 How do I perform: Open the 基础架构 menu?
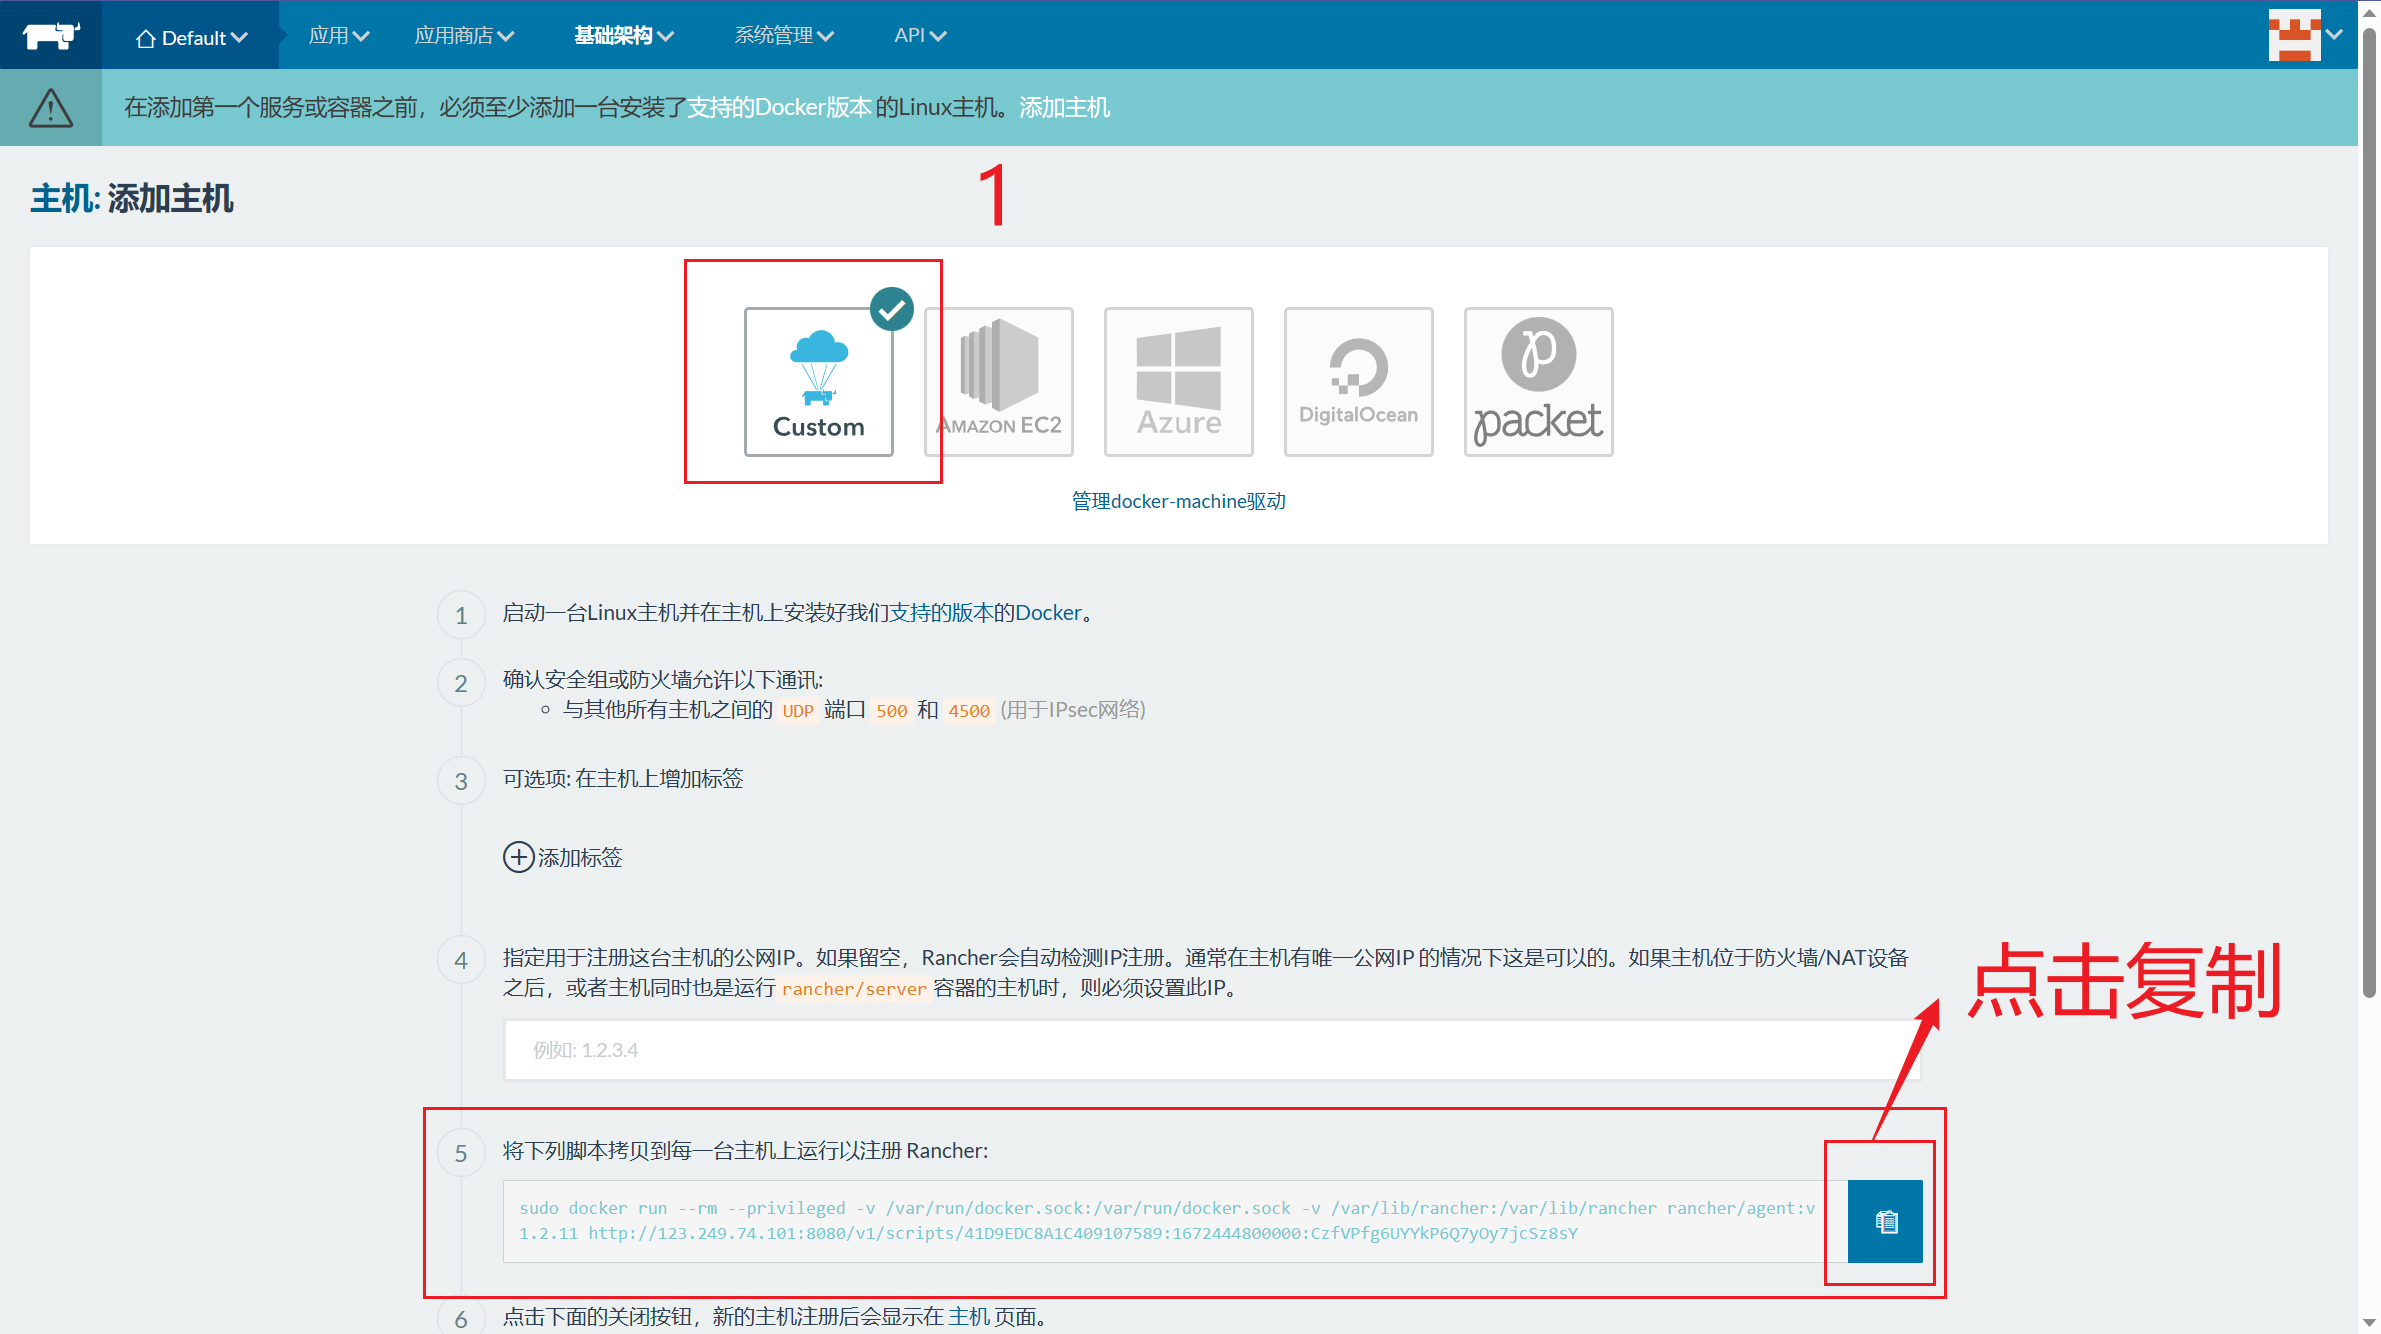[x=623, y=36]
